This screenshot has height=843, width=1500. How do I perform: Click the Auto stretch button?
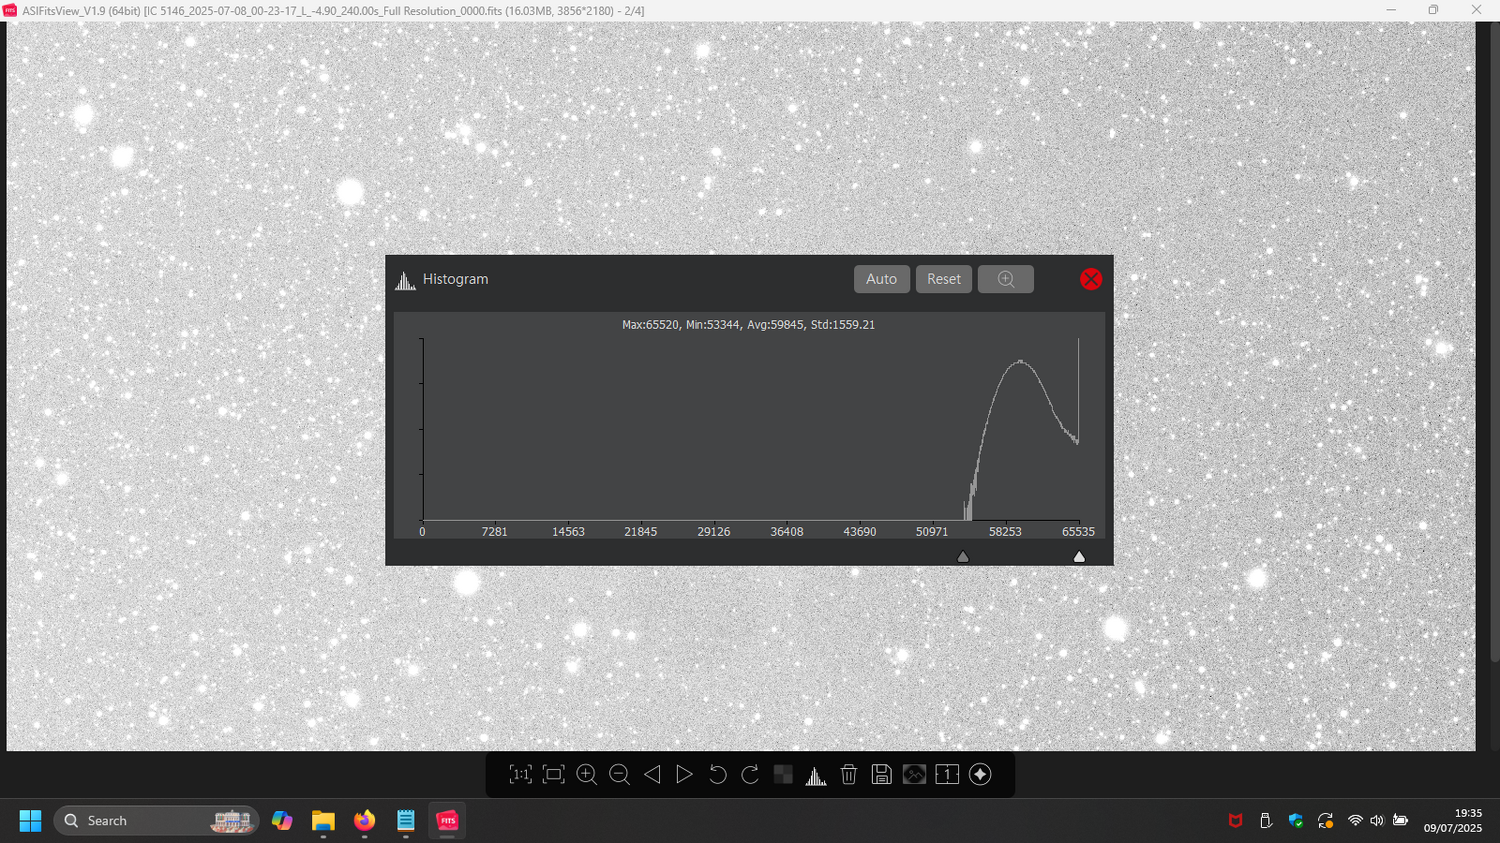pos(882,279)
